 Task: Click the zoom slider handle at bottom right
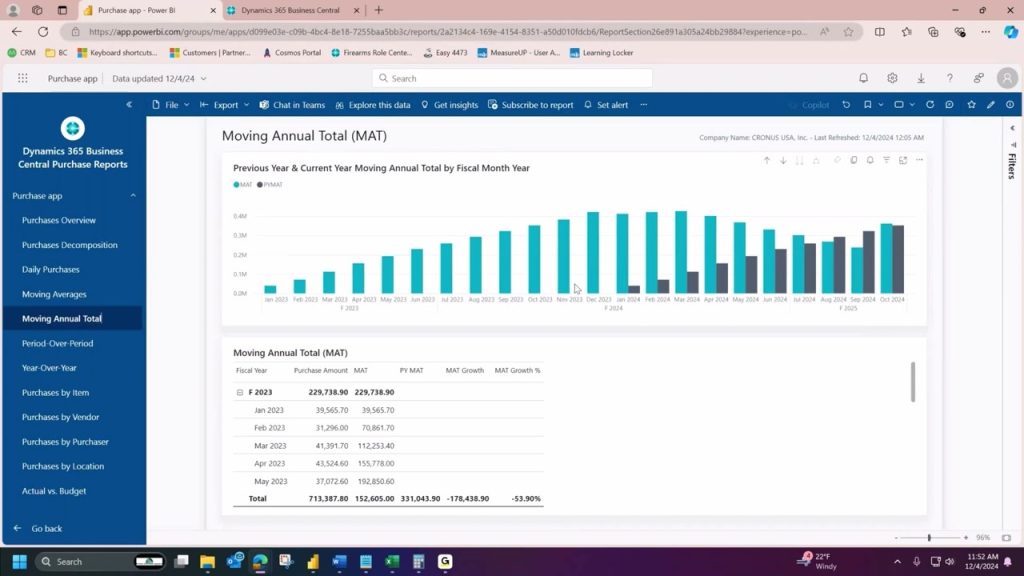click(x=929, y=537)
